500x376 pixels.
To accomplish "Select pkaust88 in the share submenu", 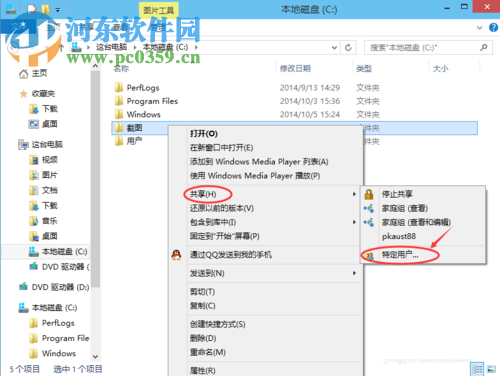I will [399, 236].
